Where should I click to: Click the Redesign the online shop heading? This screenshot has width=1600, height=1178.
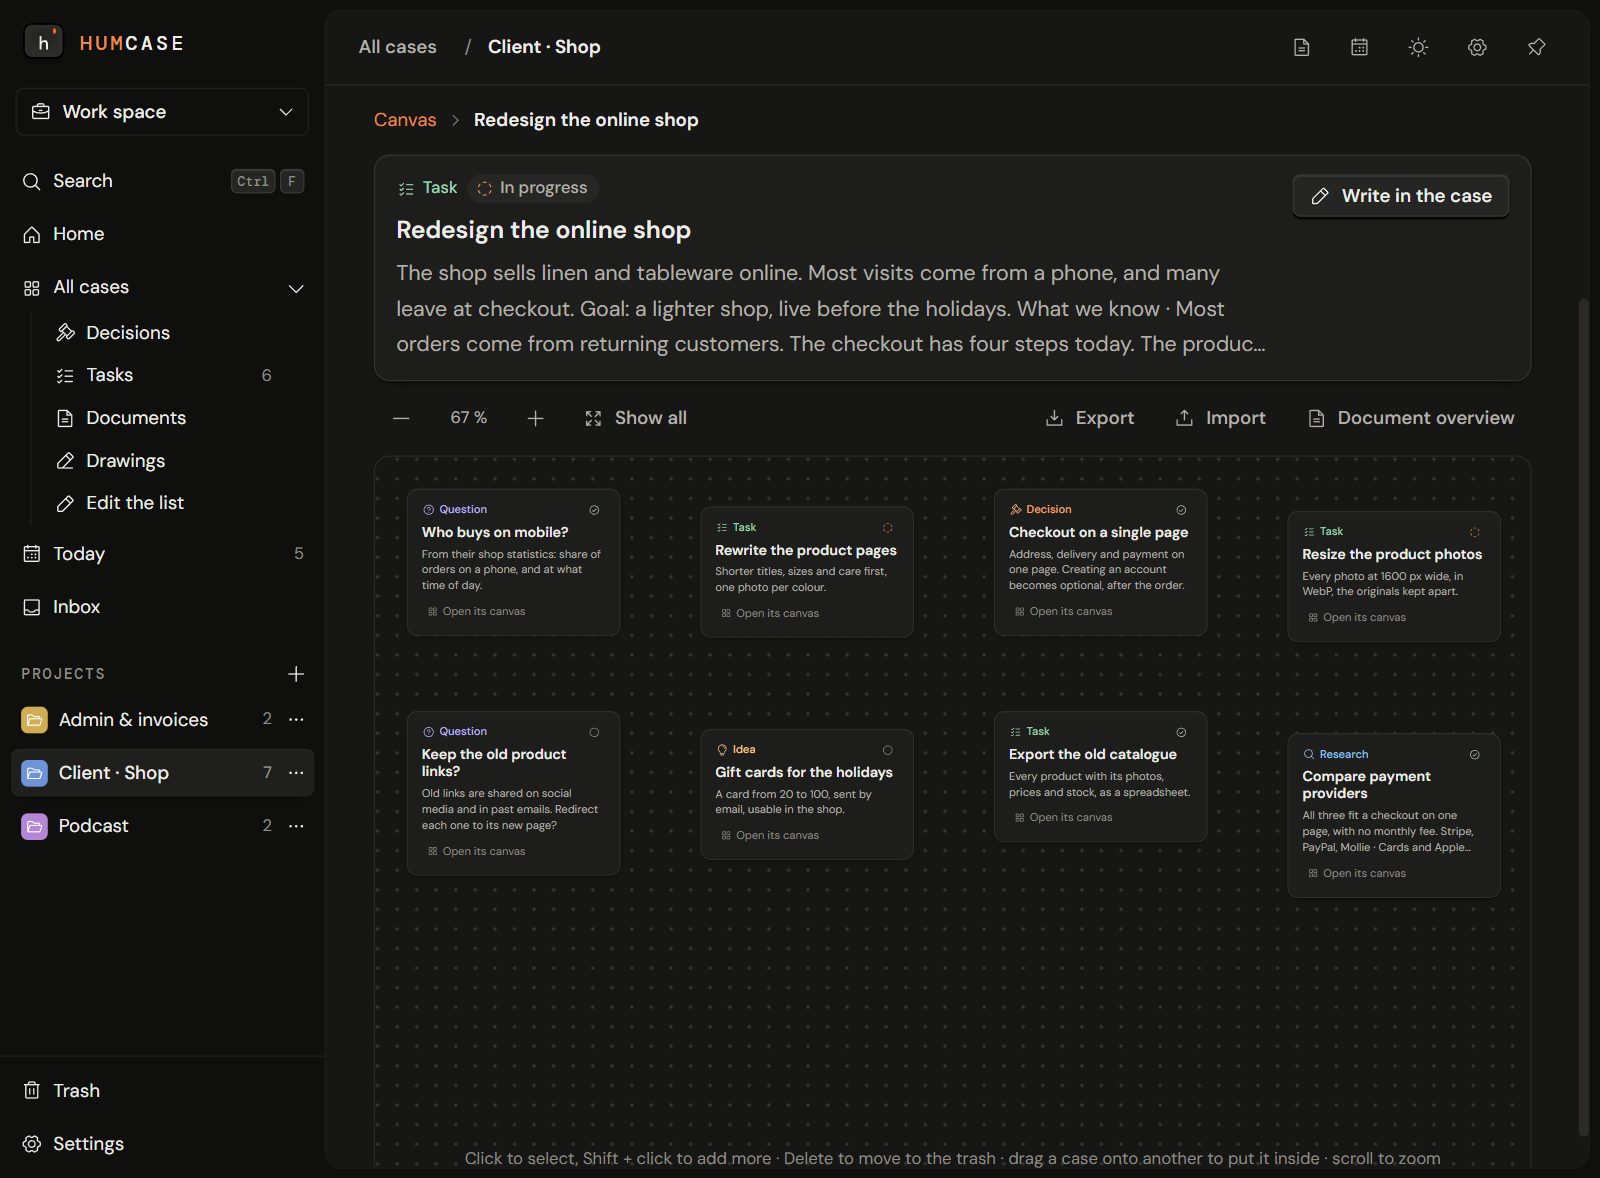click(x=543, y=230)
